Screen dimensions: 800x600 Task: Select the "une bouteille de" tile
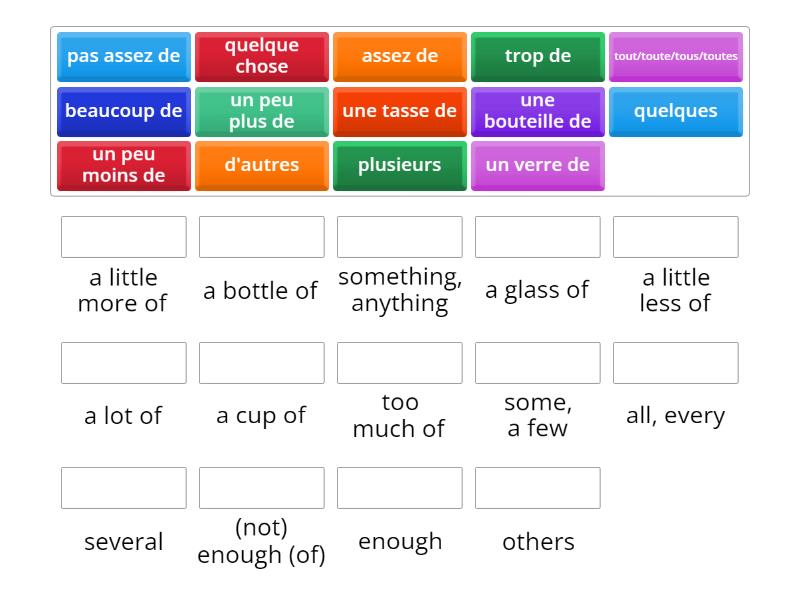pos(537,111)
